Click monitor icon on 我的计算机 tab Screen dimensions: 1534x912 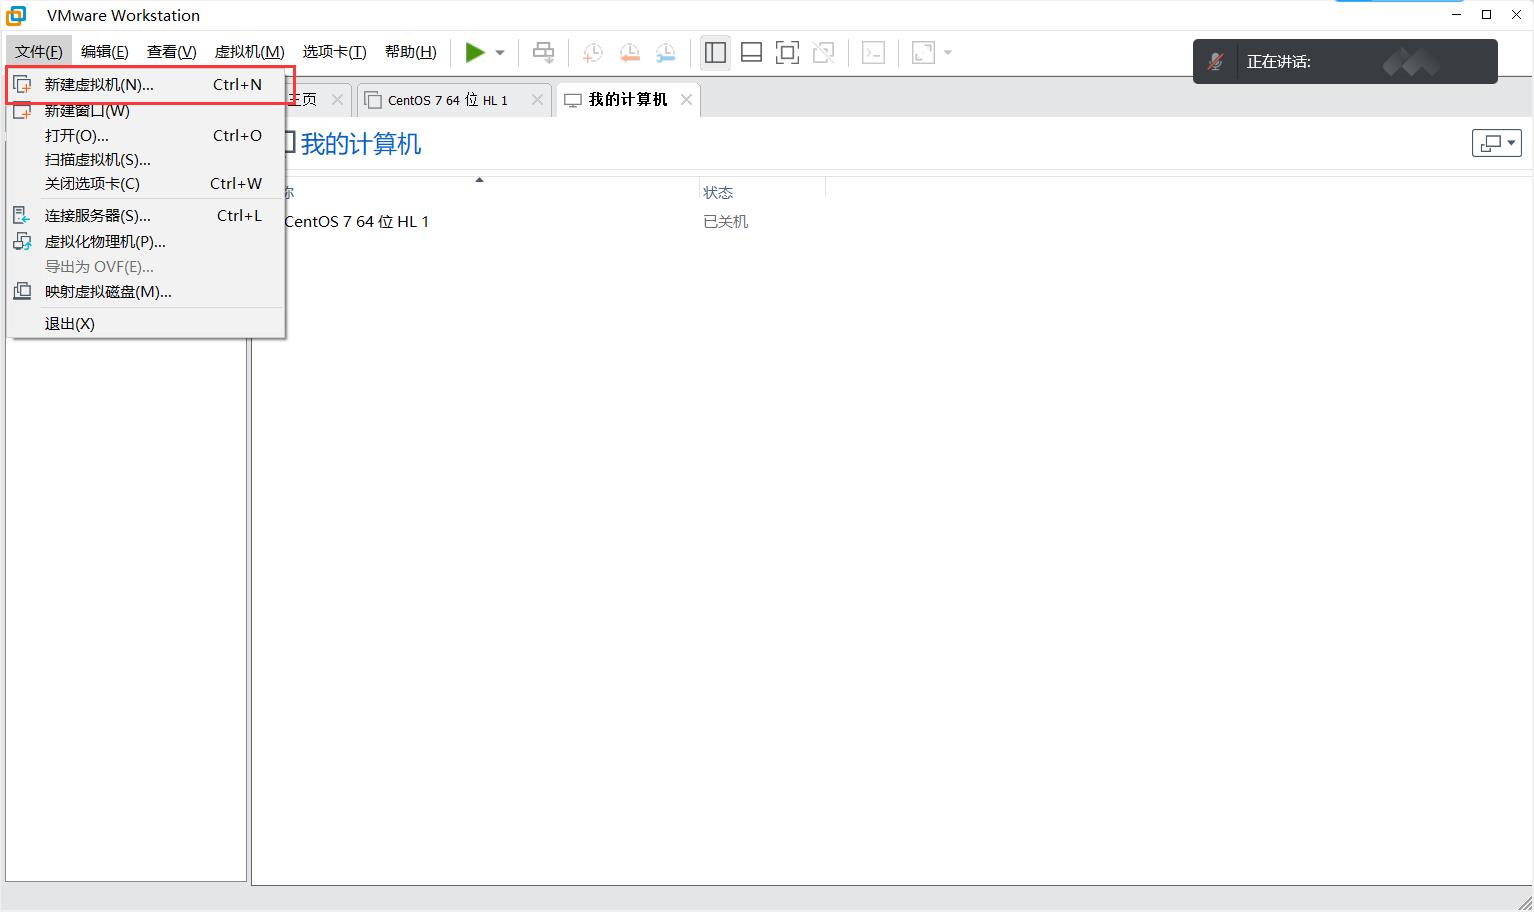(573, 100)
